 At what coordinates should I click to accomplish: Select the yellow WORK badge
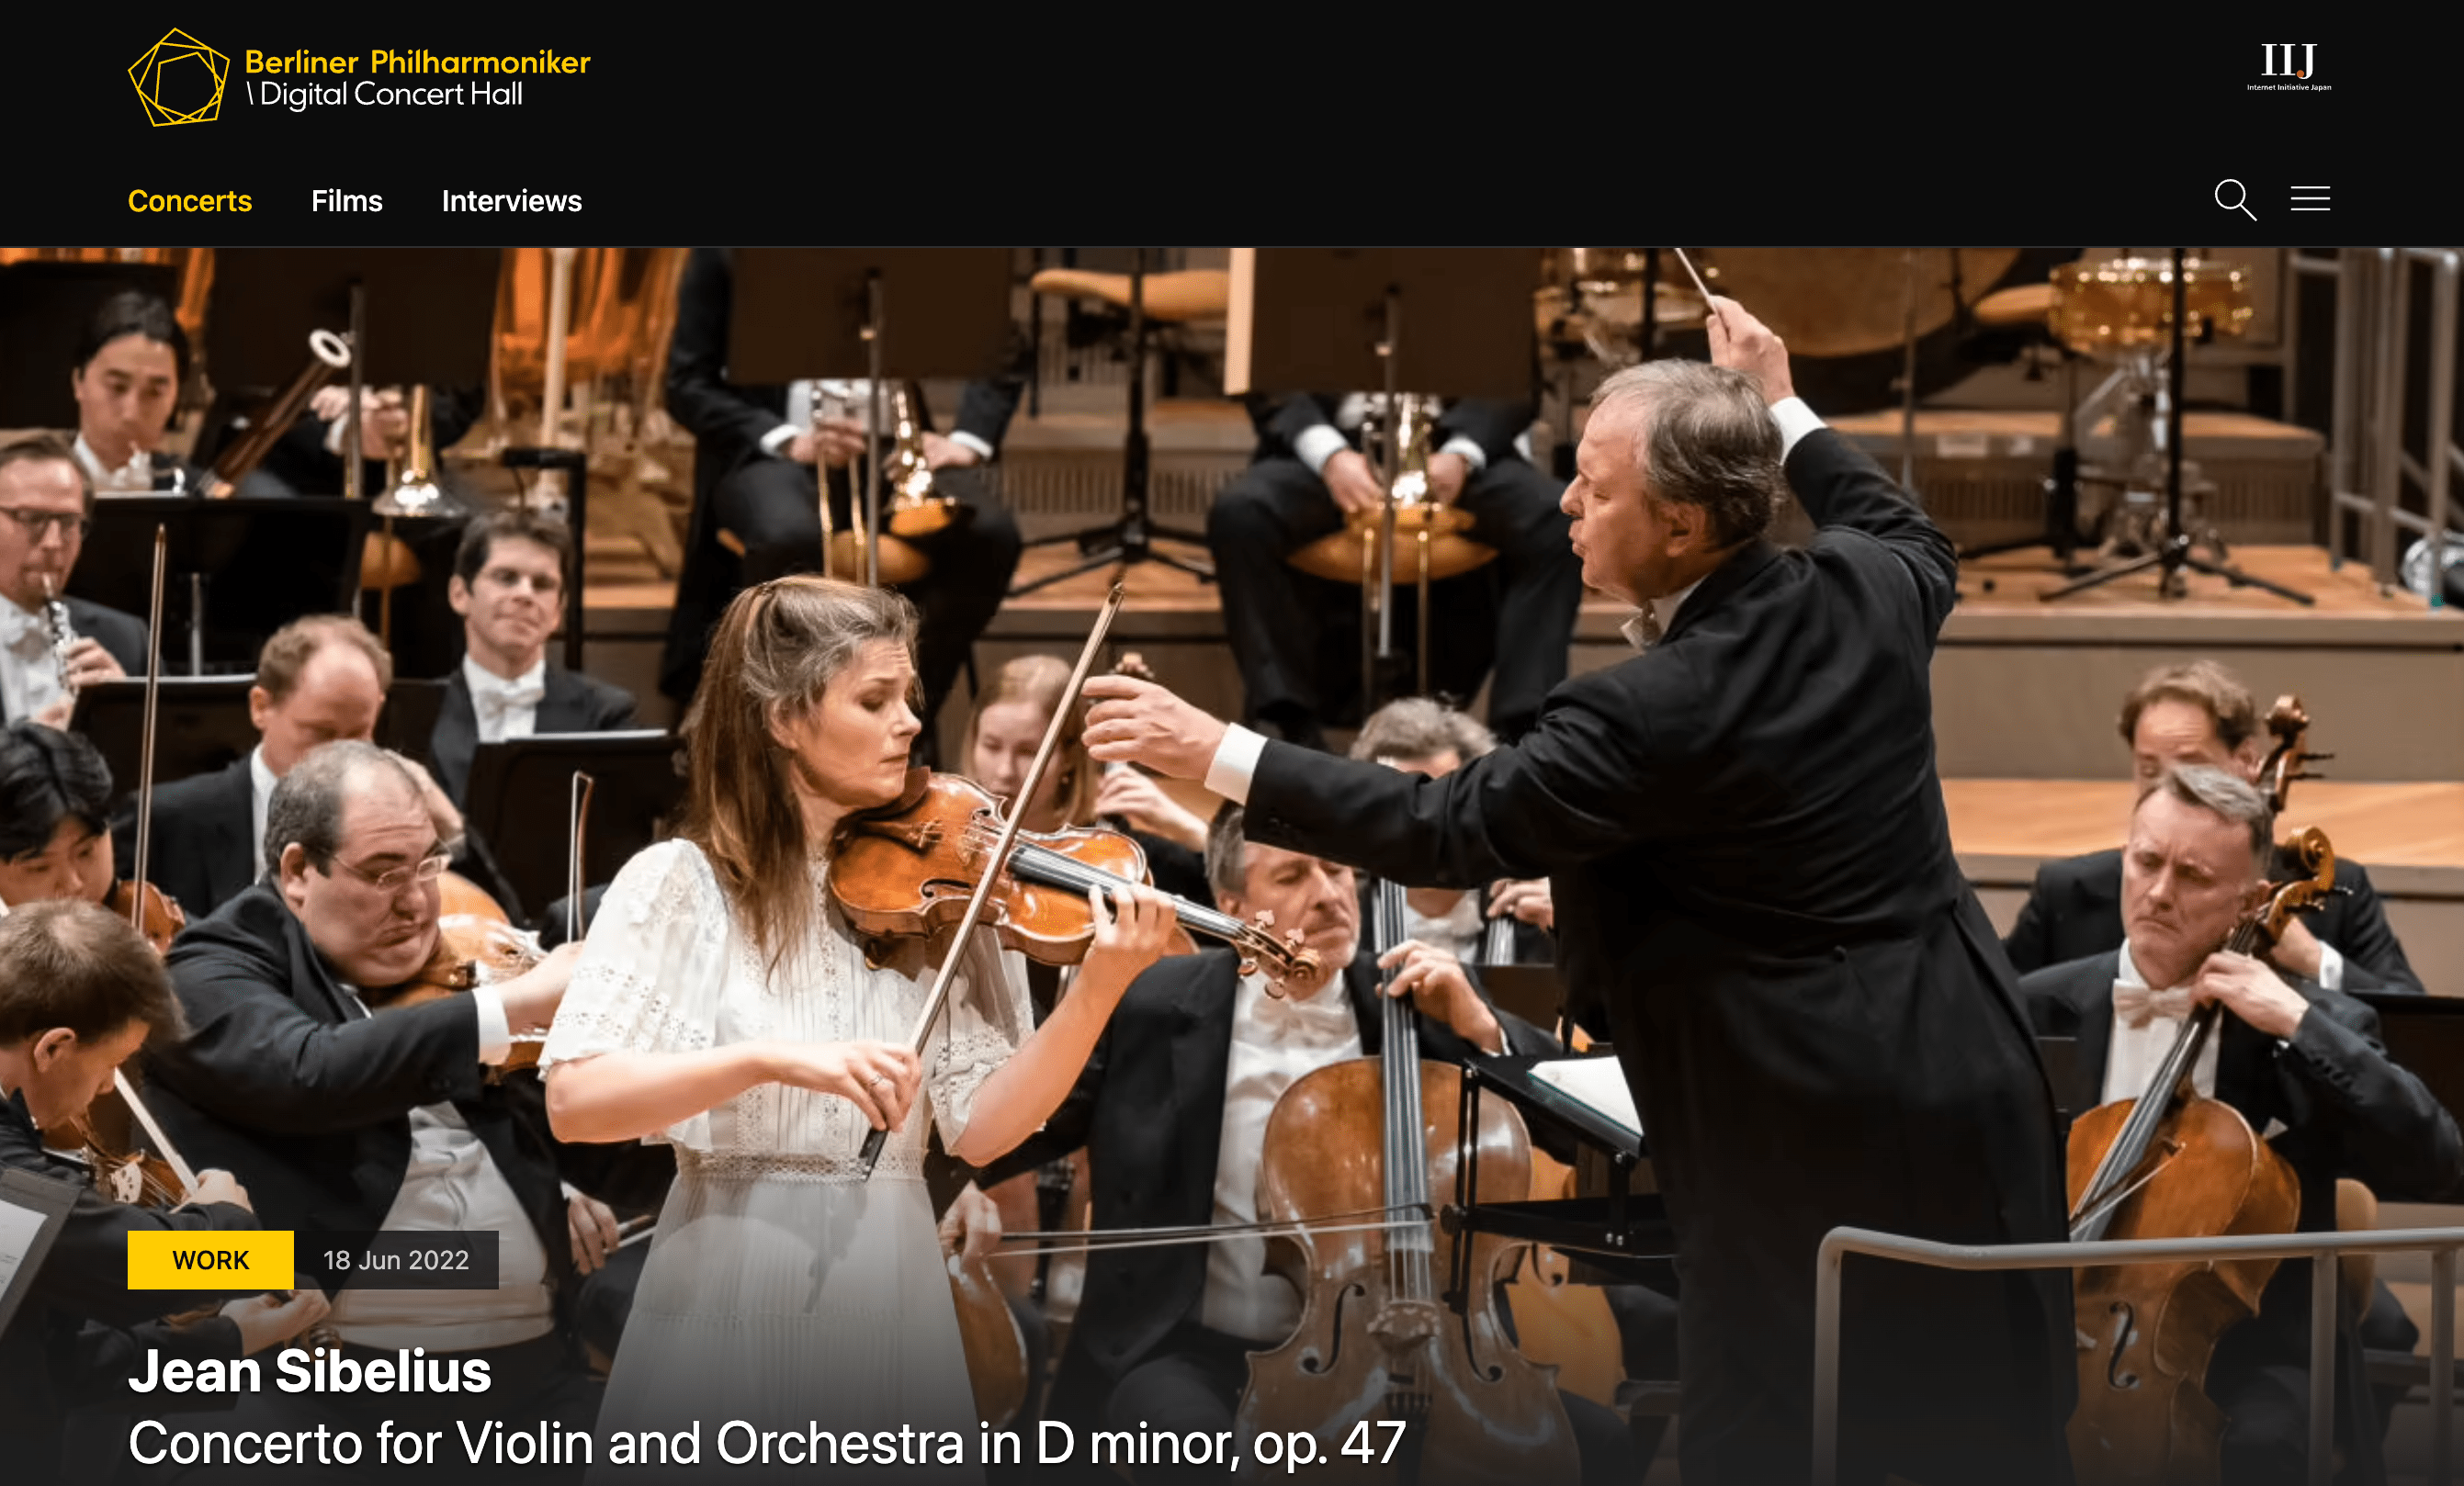[211, 1260]
